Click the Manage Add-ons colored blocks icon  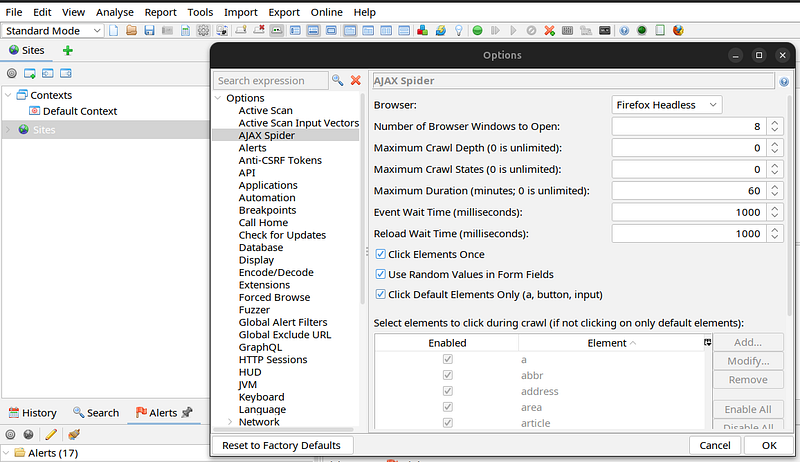(422, 31)
